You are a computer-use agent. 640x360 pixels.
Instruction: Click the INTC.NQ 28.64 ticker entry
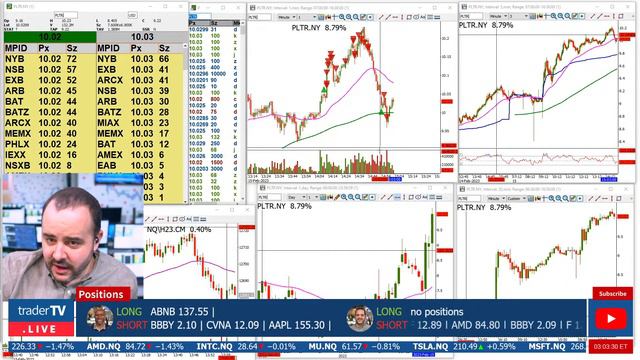point(246,347)
